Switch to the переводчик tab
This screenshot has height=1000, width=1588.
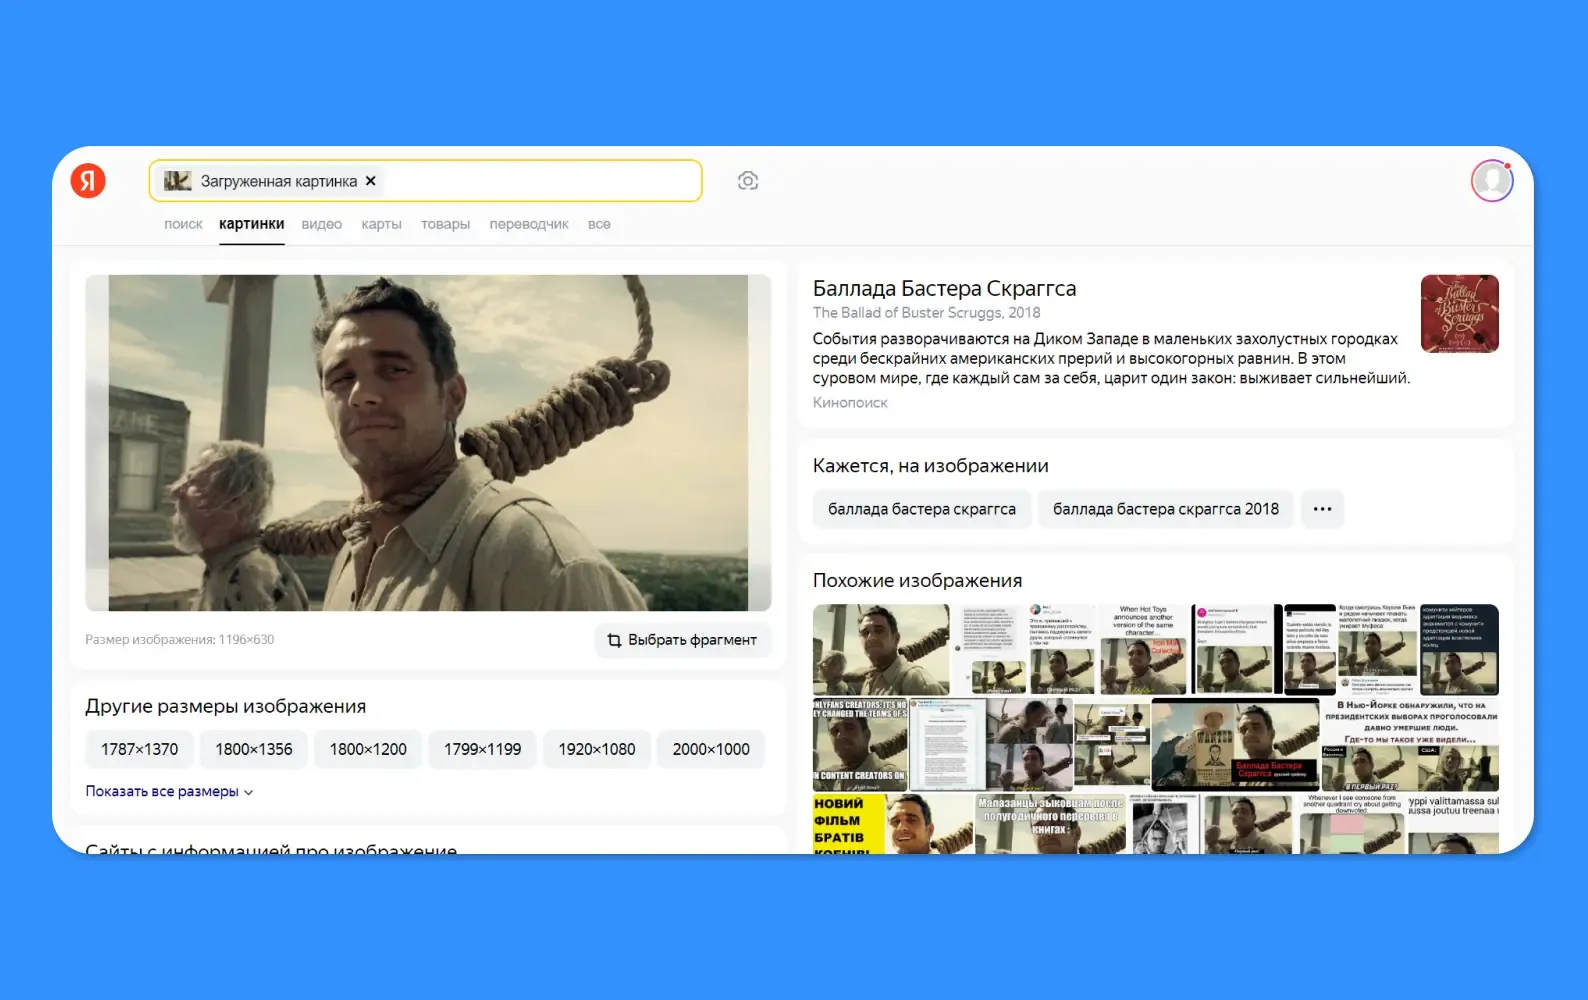tap(529, 224)
